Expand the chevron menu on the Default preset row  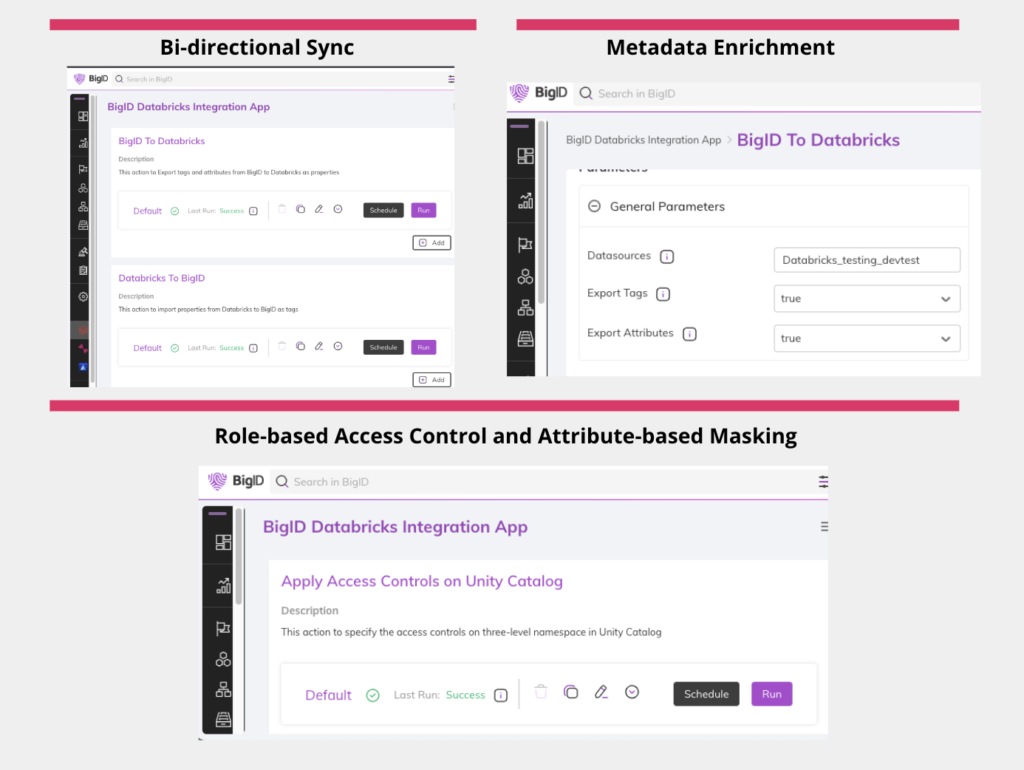coord(631,692)
